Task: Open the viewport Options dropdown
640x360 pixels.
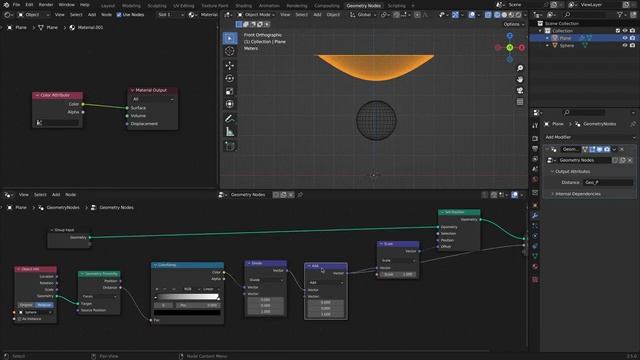Action: pyautogui.click(x=514, y=24)
